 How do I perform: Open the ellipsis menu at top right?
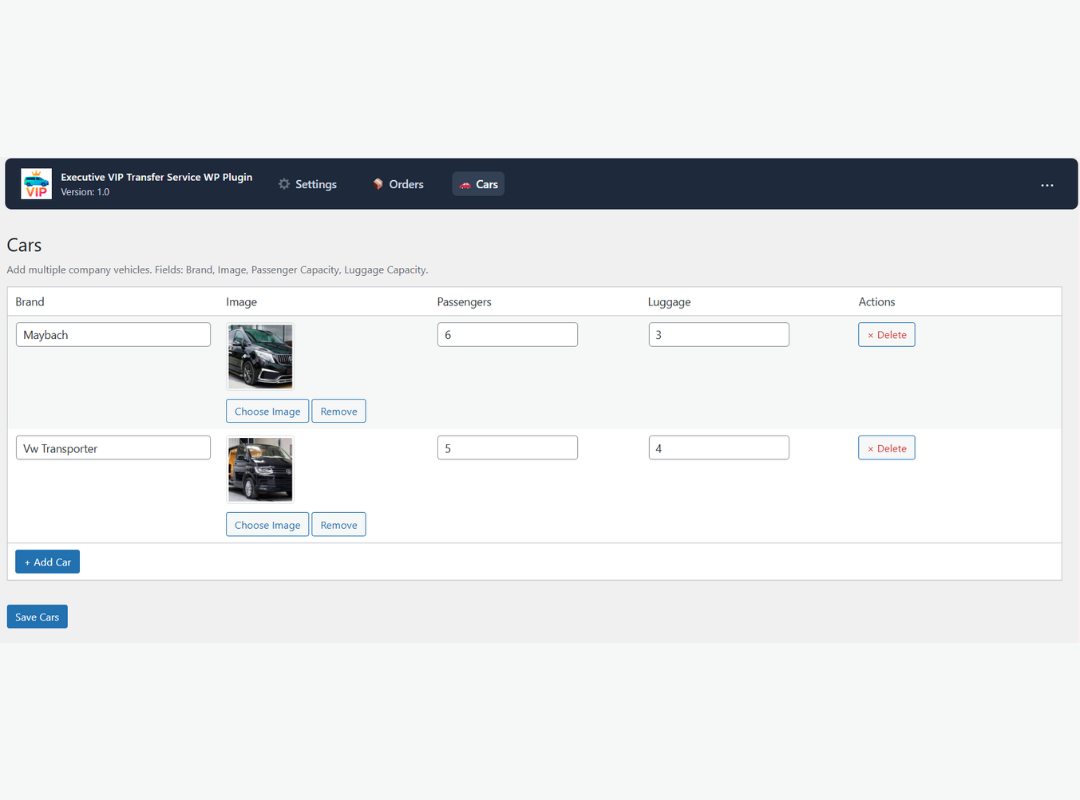1047,184
